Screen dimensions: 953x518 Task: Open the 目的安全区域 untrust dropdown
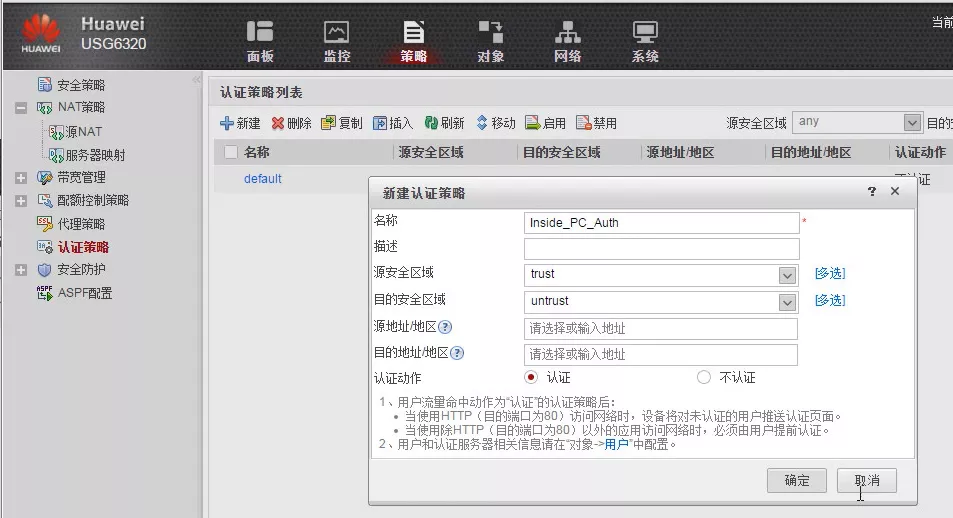click(787, 302)
